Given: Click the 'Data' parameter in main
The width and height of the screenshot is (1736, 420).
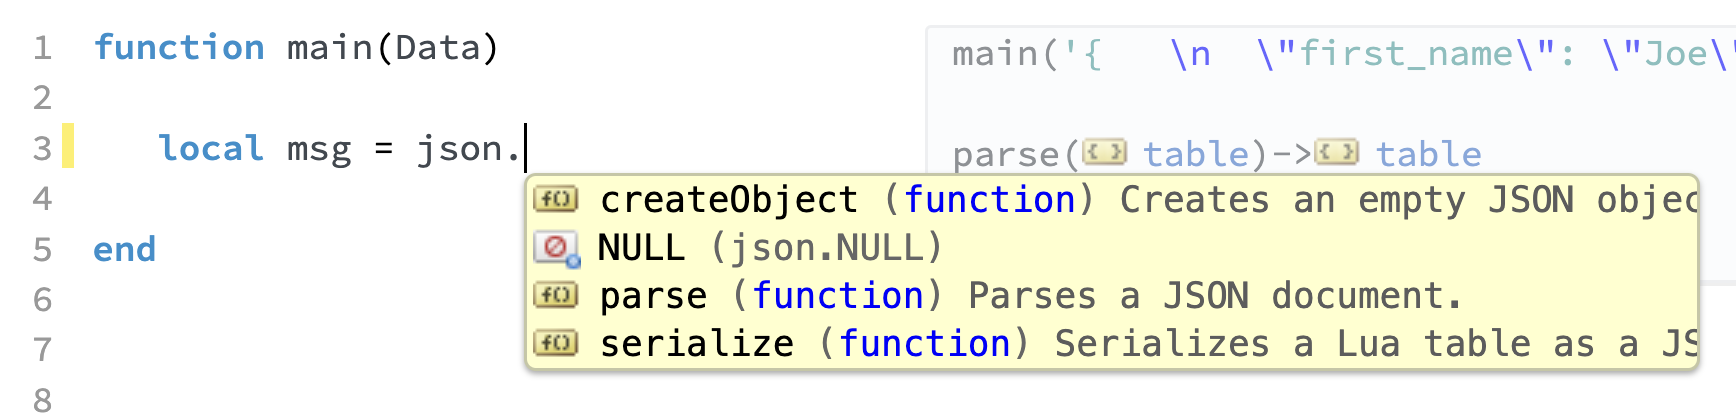Looking at the screenshot, I should click(438, 48).
